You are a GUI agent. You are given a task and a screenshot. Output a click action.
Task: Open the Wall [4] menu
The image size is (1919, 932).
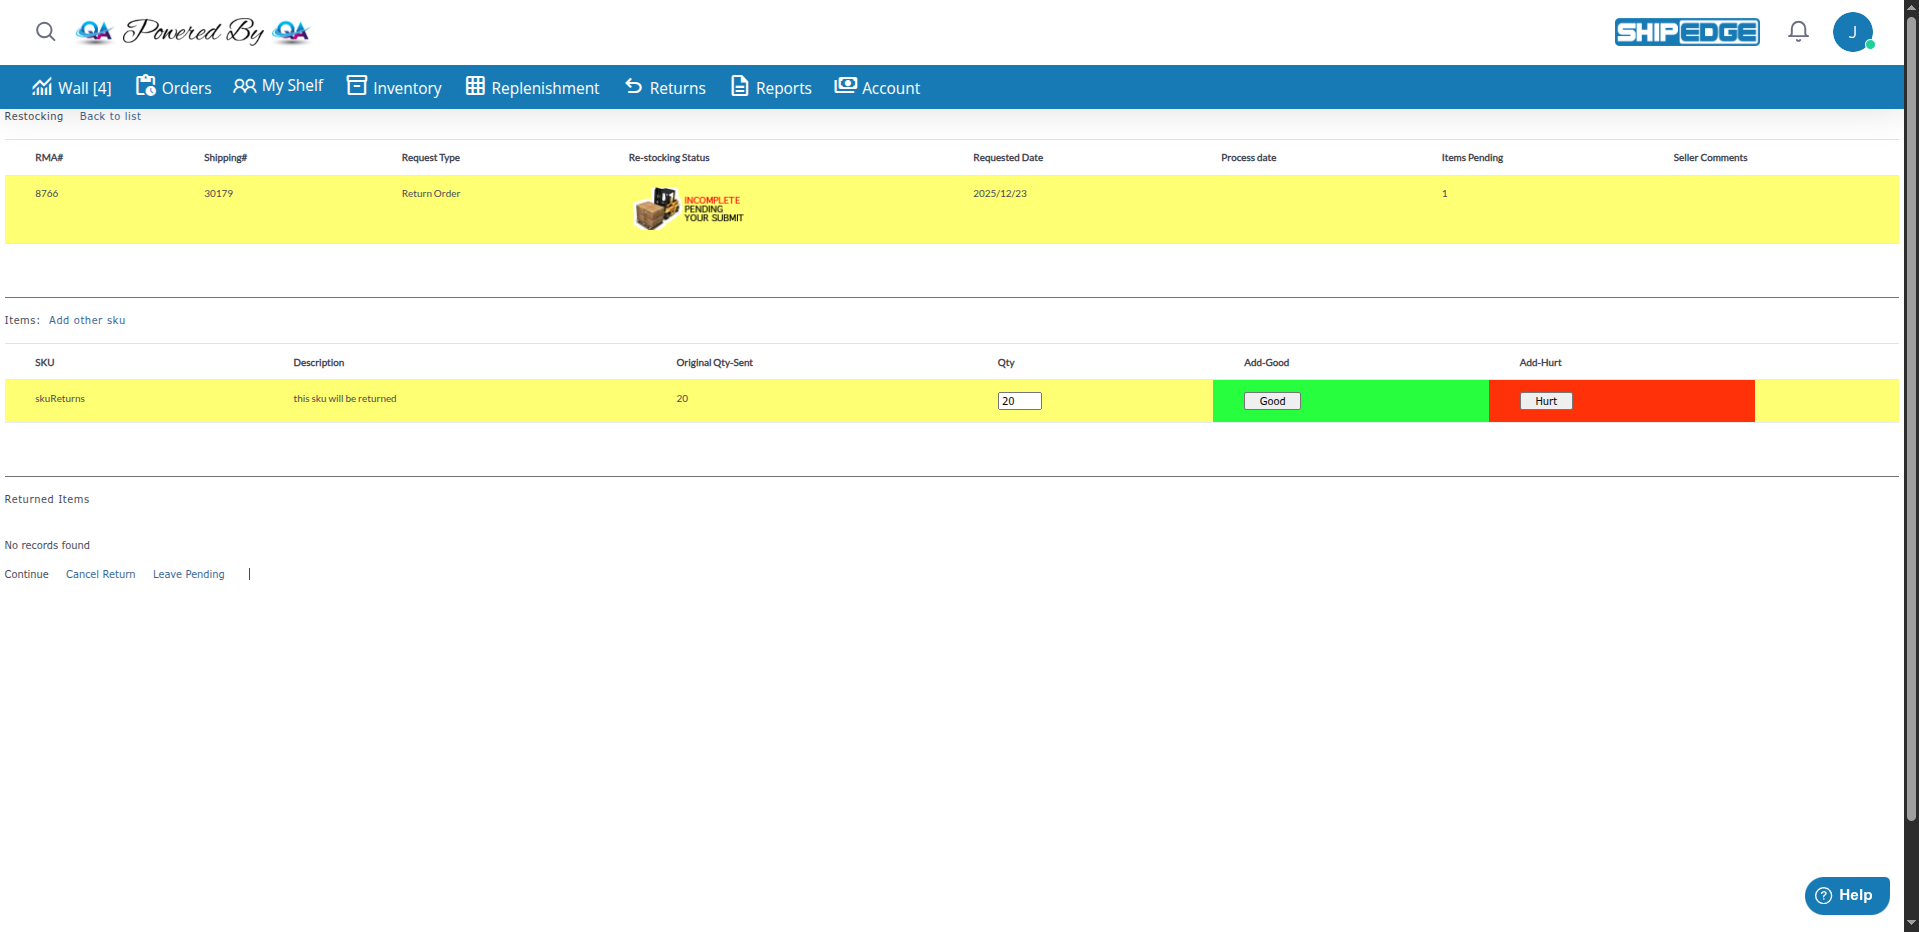coord(72,88)
